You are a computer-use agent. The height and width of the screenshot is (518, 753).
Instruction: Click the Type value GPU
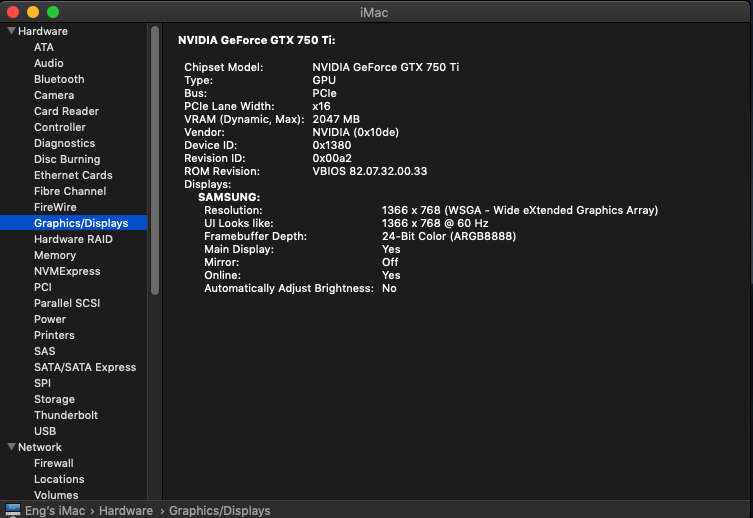coord(324,80)
